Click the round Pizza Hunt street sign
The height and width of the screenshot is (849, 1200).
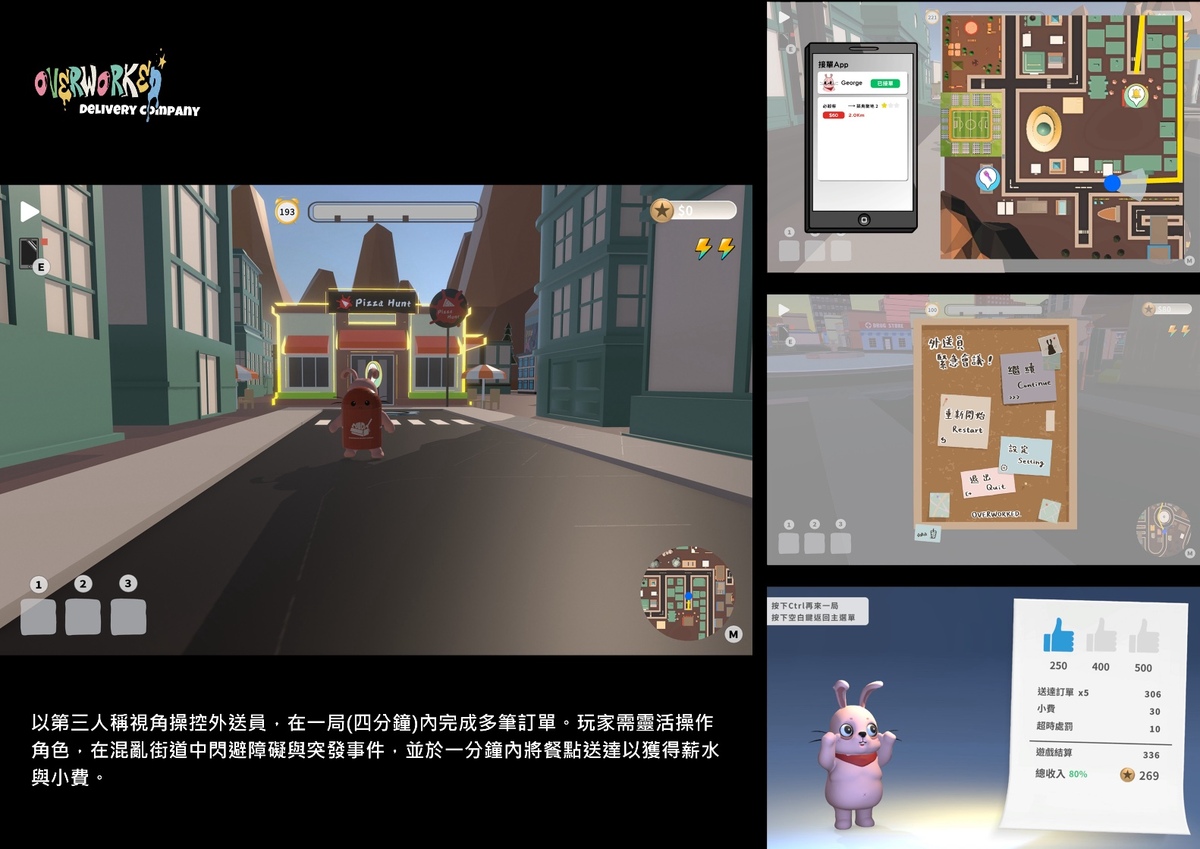tap(447, 307)
